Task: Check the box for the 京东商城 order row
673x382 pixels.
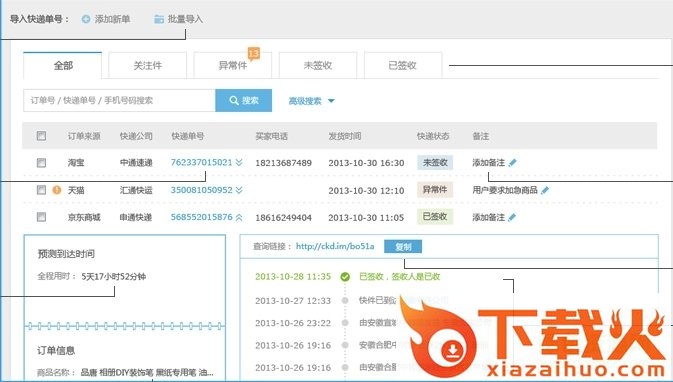Action: (x=41, y=217)
